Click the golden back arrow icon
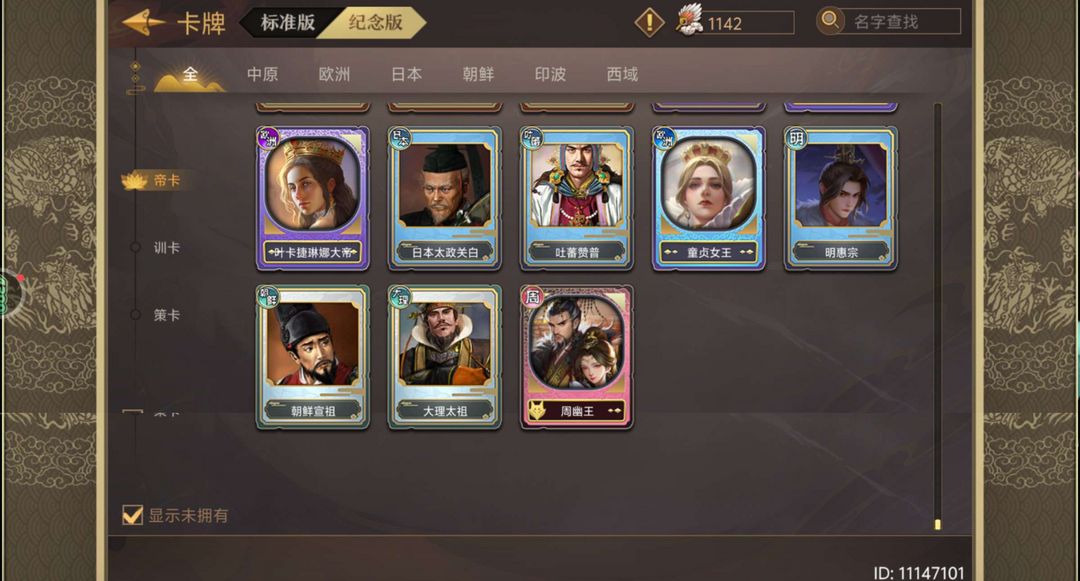 point(143,23)
